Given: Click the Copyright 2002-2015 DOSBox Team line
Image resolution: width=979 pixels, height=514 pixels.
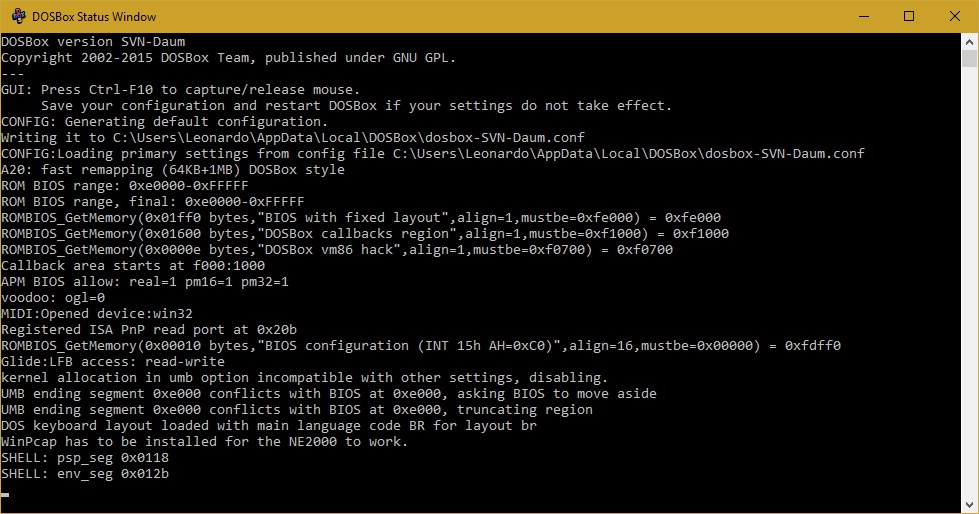Looking at the screenshot, I should click(229, 57).
